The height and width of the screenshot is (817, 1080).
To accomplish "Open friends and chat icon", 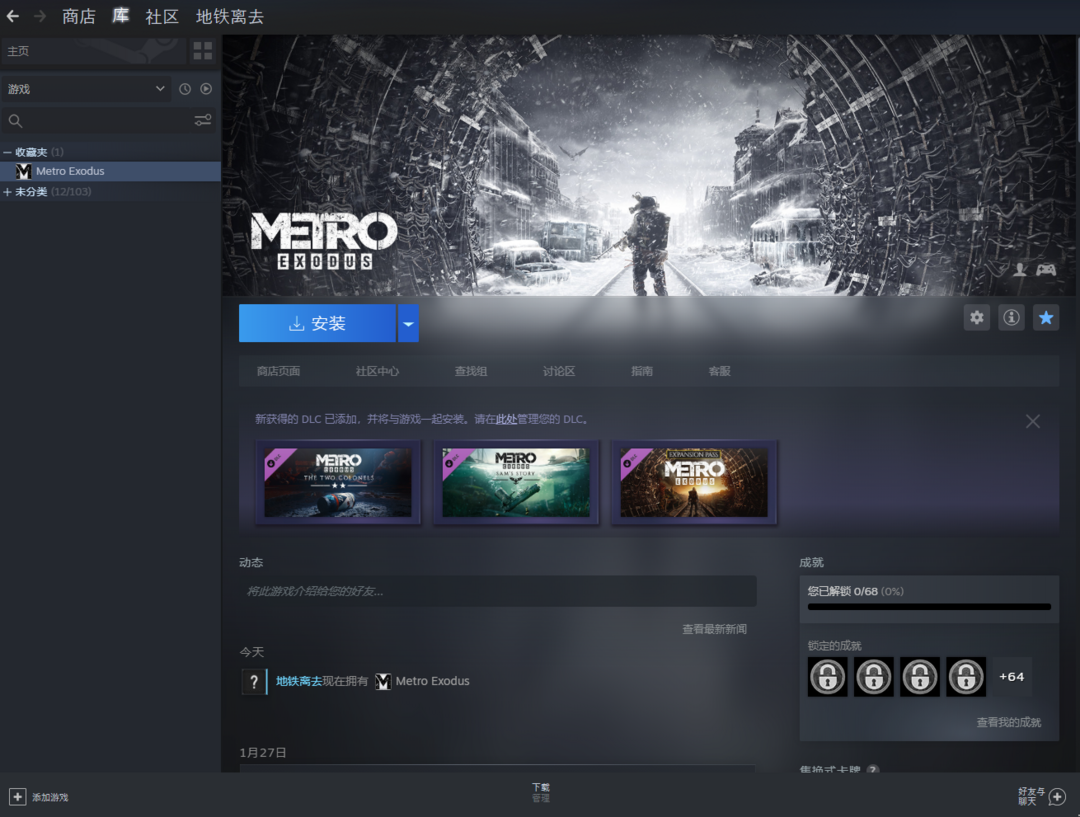I will (1056, 797).
